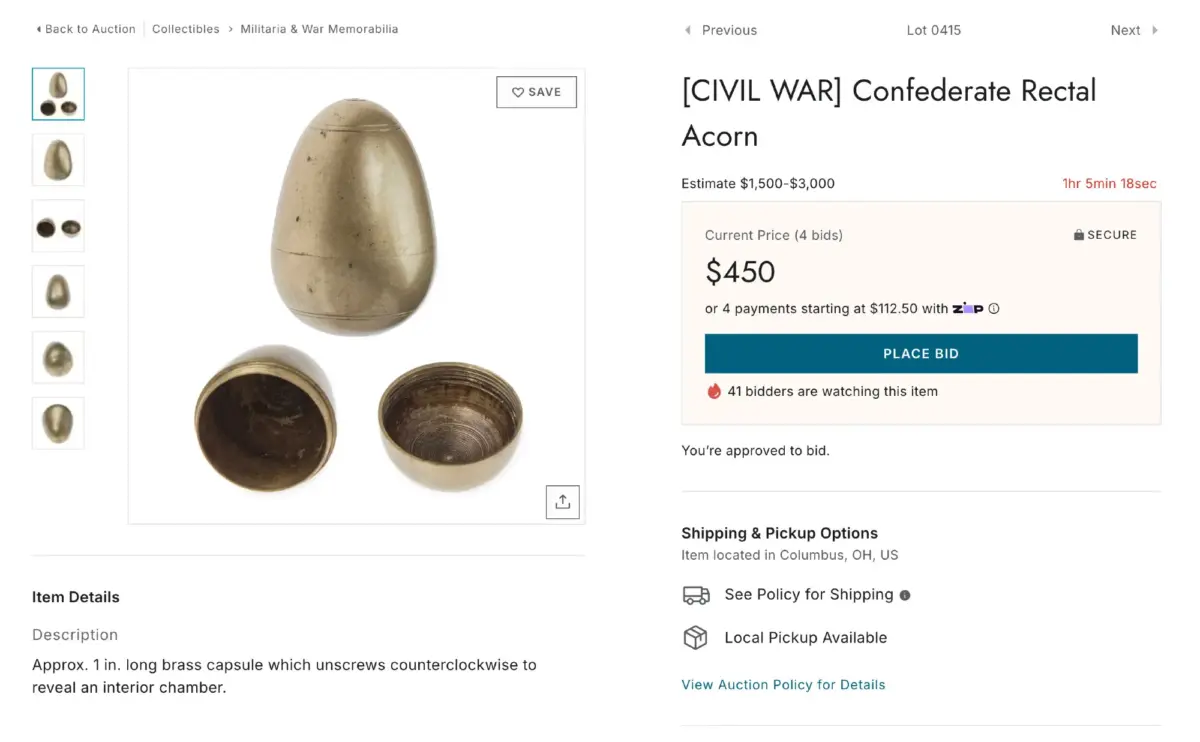Click the share icon on the image
The height and width of the screenshot is (742, 1200).
tap(562, 502)
